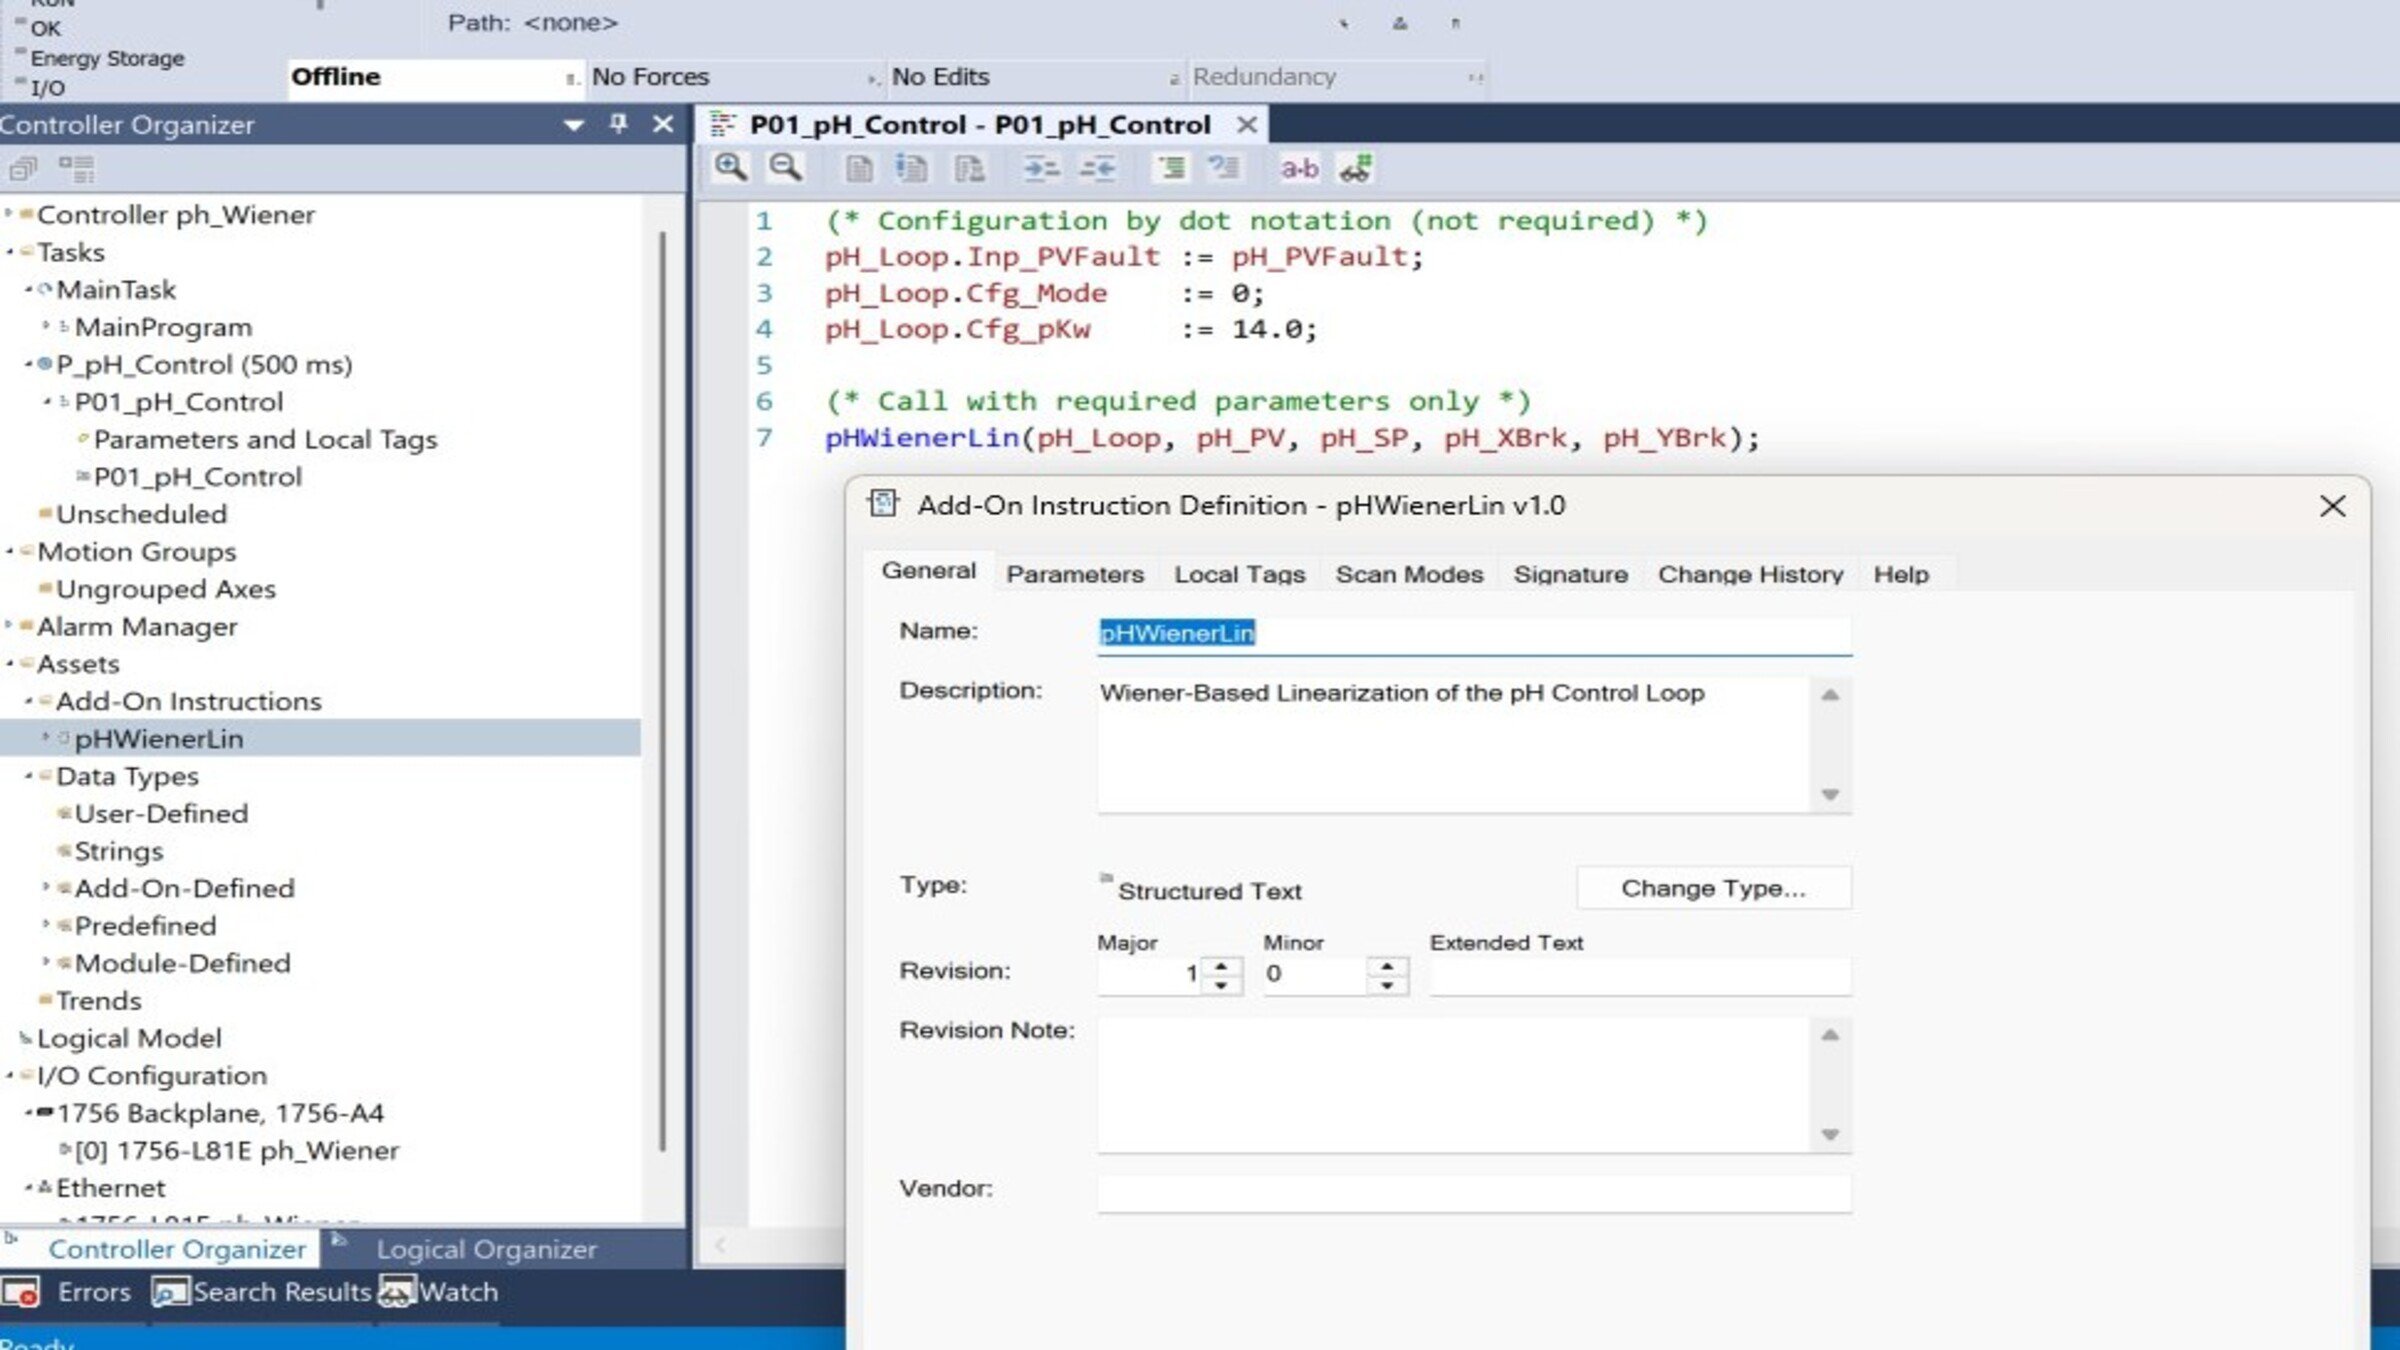Select 1756 Backplane, 1756-A4 item

click(x=220, y=1113)
